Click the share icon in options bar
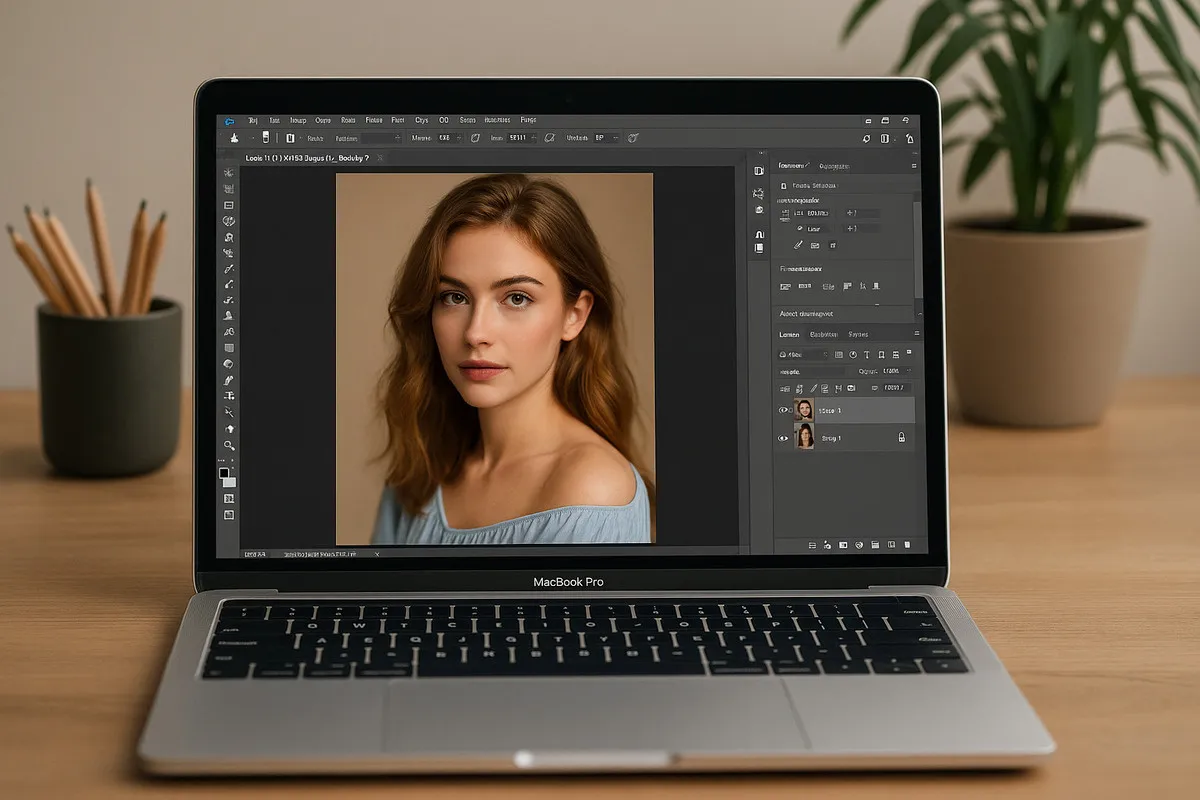 pos(909,139)
